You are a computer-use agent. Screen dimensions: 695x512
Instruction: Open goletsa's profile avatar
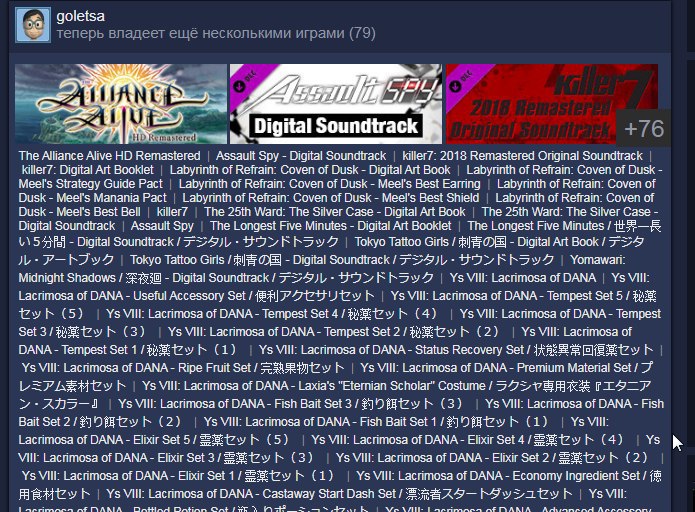click(x=33, y=25)
